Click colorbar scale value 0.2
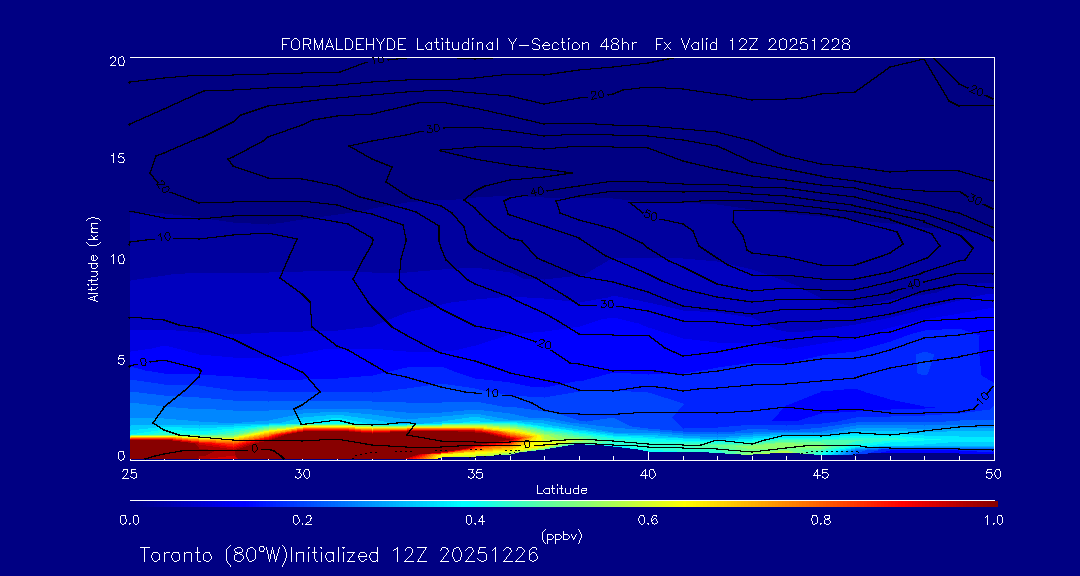 pos(302,521)
